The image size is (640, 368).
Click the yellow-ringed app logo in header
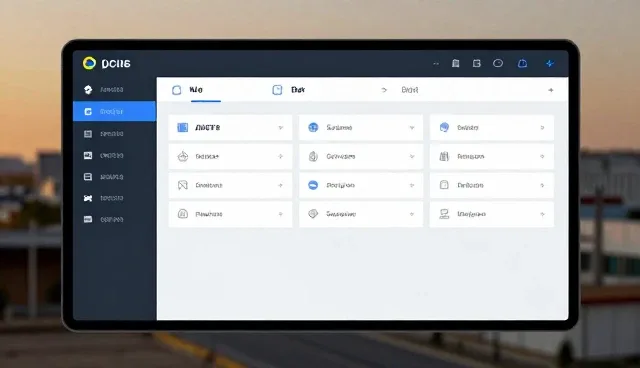tap(89, 63)
